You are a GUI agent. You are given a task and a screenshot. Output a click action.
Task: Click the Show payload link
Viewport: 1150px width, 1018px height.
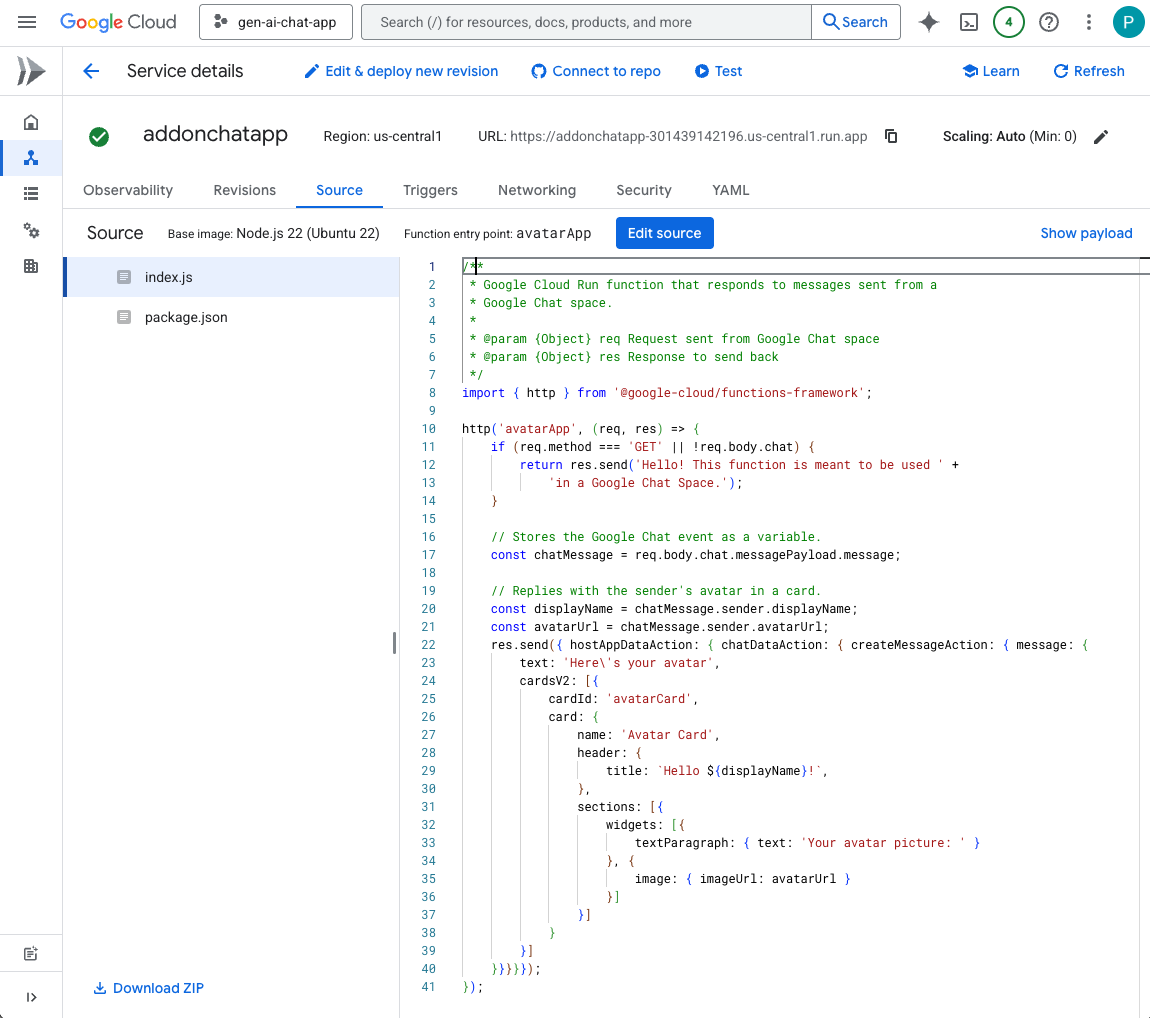1086,233
